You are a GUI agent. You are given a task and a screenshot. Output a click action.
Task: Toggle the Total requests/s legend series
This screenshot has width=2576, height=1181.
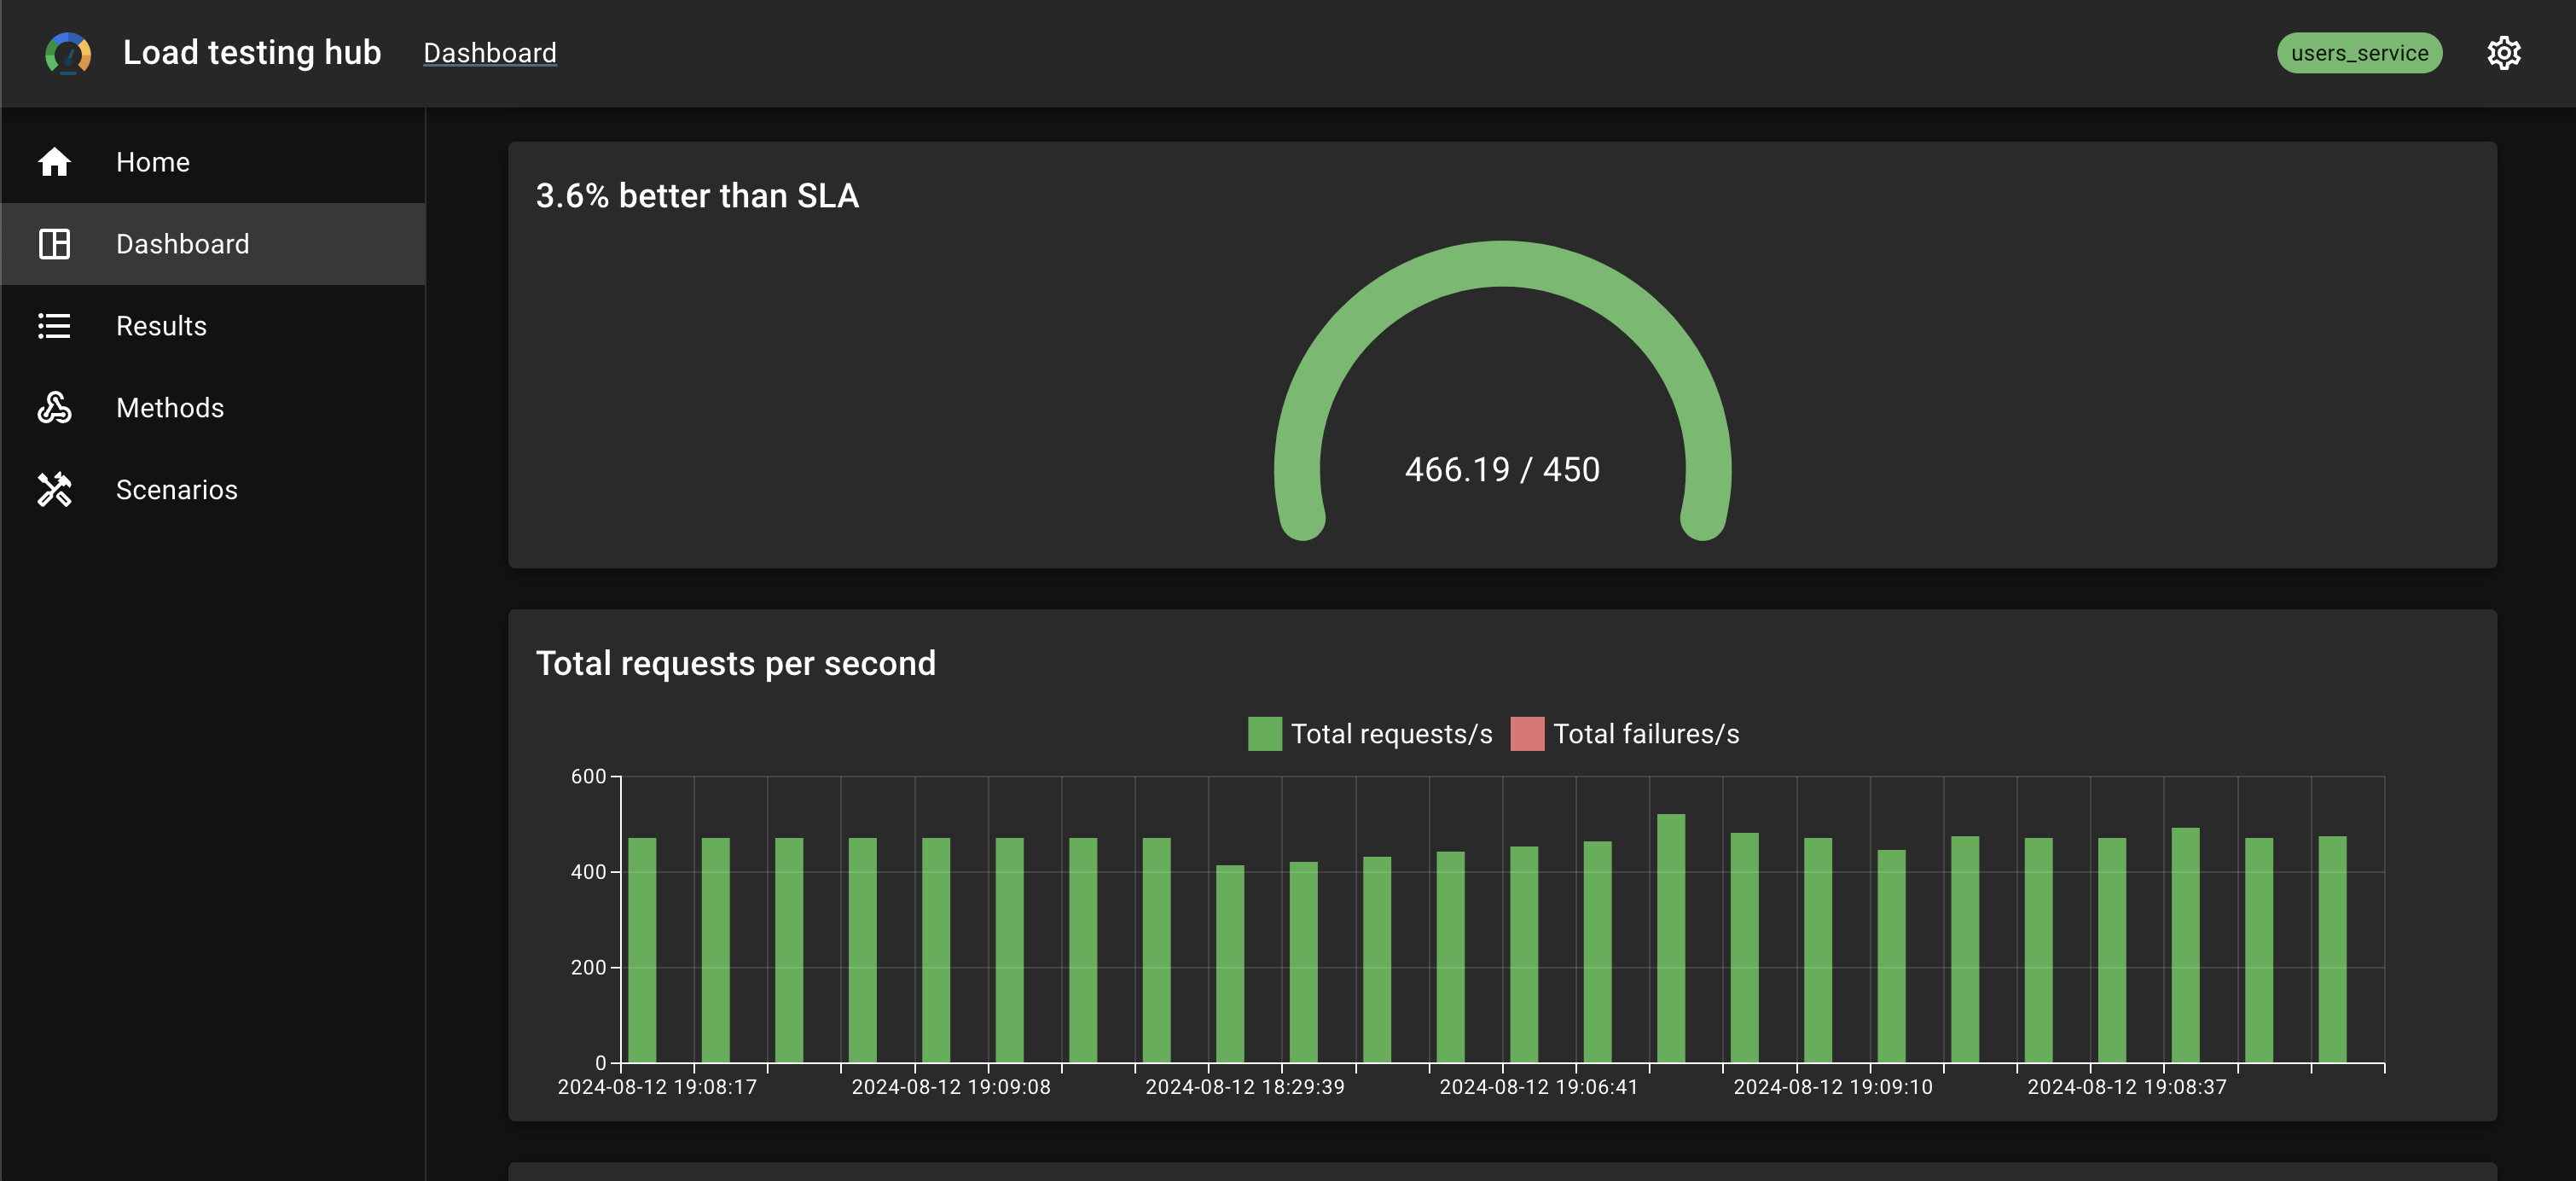[1370, 734]
